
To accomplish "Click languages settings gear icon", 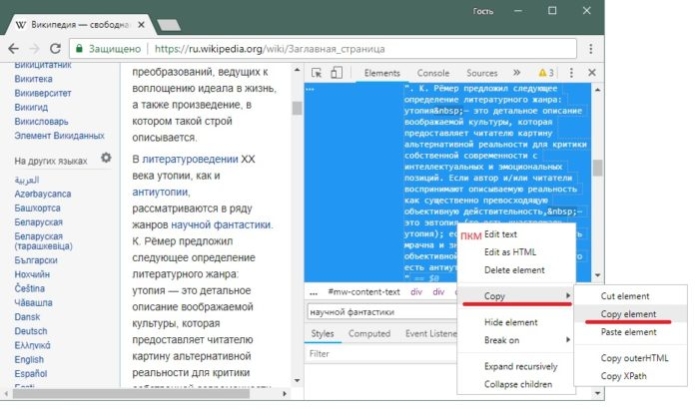I will 106,158.
